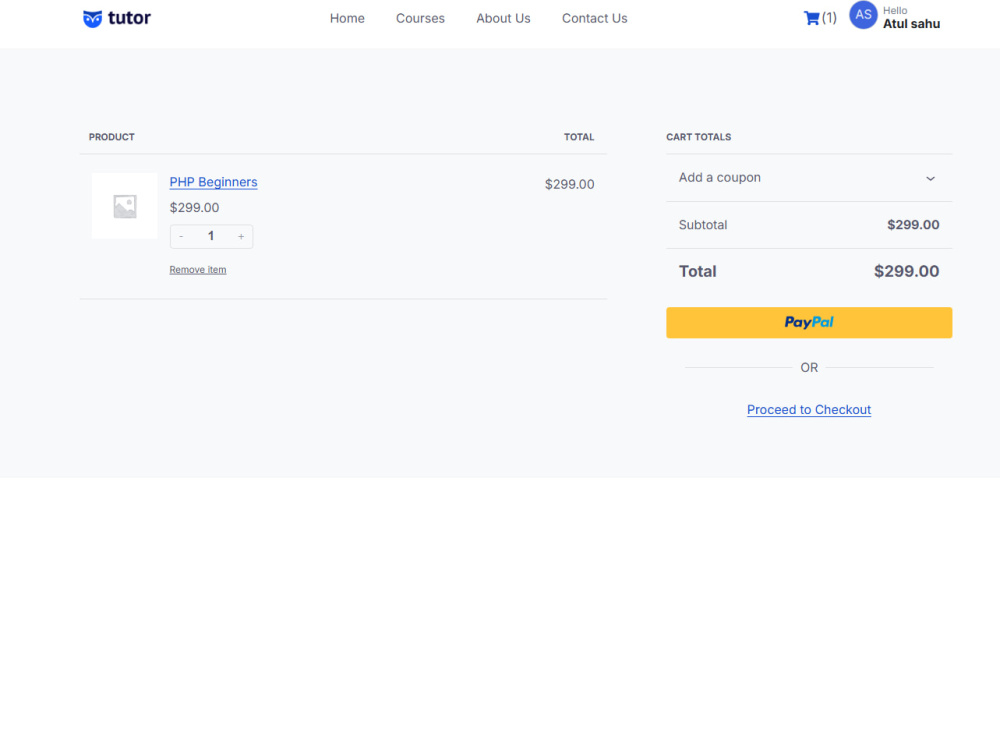Click the Total $299.00 amount in cart totals
Image resolution: width=1000 pixels, height=750 pixels.
906,271
